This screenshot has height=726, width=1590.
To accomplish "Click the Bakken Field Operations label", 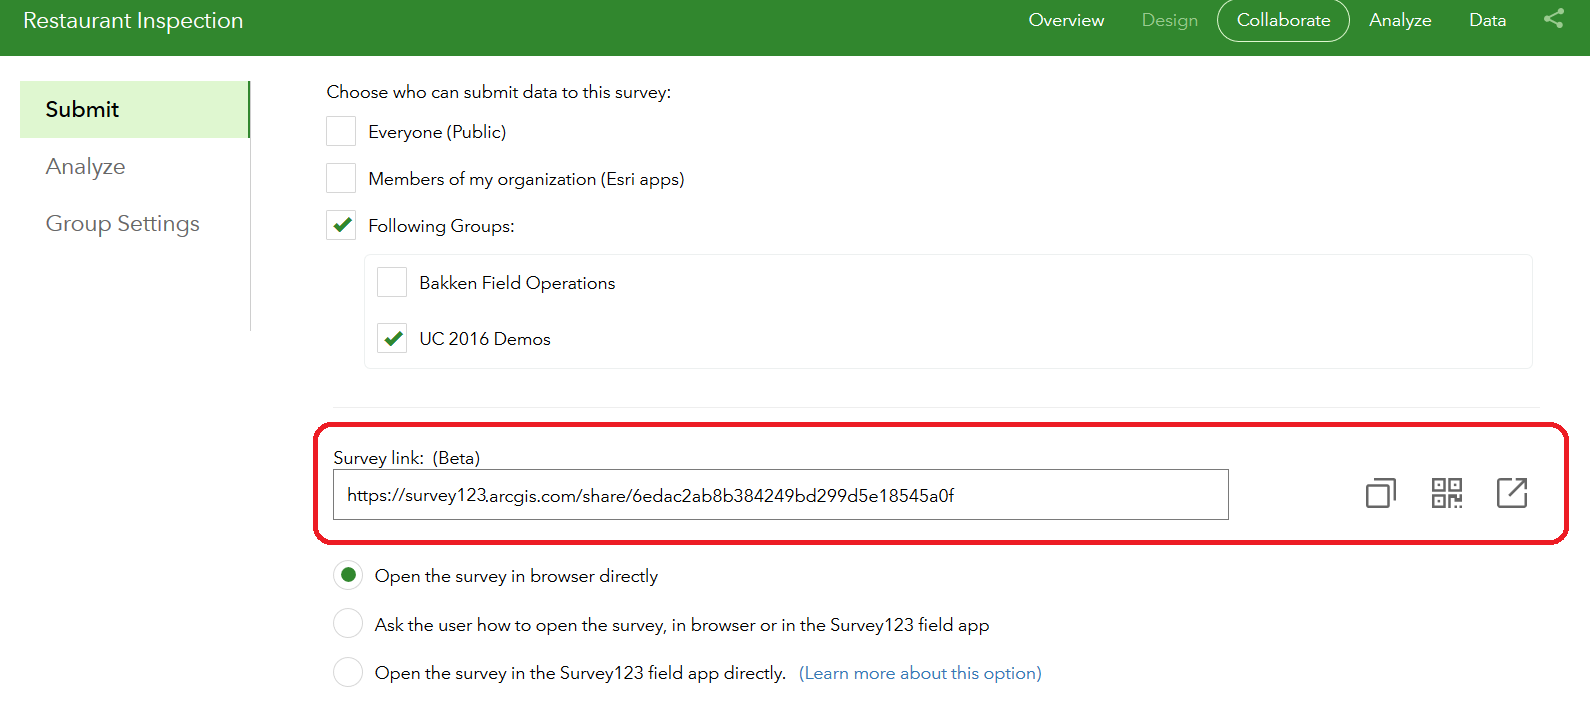I will pos(517,283).
